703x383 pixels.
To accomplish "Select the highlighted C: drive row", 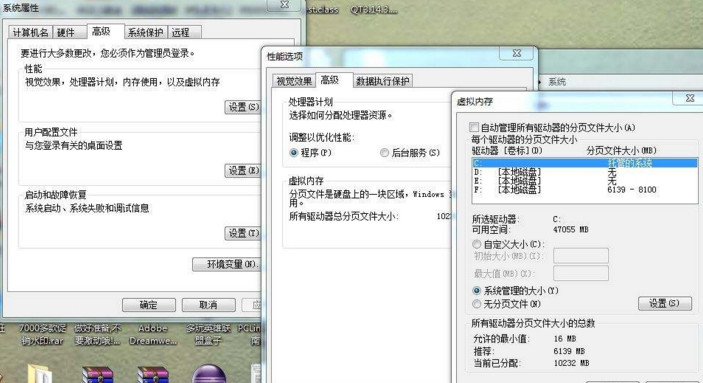I will tap(585, 163).
